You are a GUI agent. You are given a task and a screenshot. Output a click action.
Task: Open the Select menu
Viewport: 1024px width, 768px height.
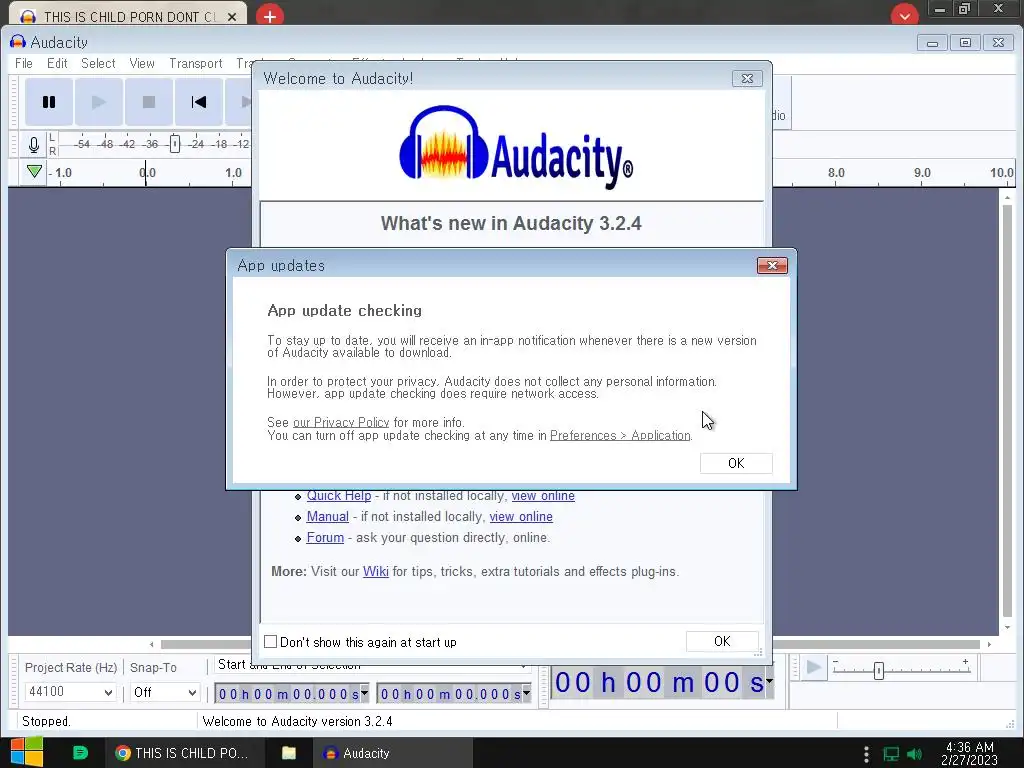pyautogui.click(x=98, y=63)
